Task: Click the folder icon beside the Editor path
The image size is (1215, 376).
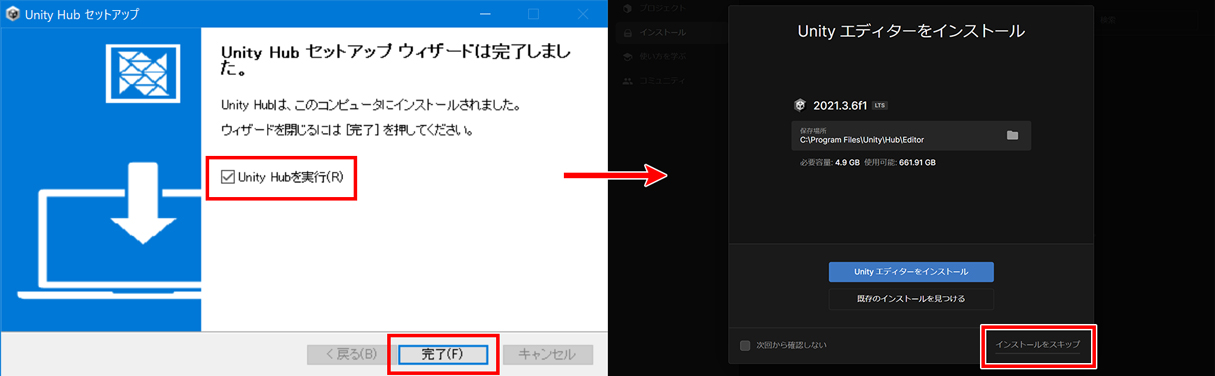Action: click(x=1012, y=135)
